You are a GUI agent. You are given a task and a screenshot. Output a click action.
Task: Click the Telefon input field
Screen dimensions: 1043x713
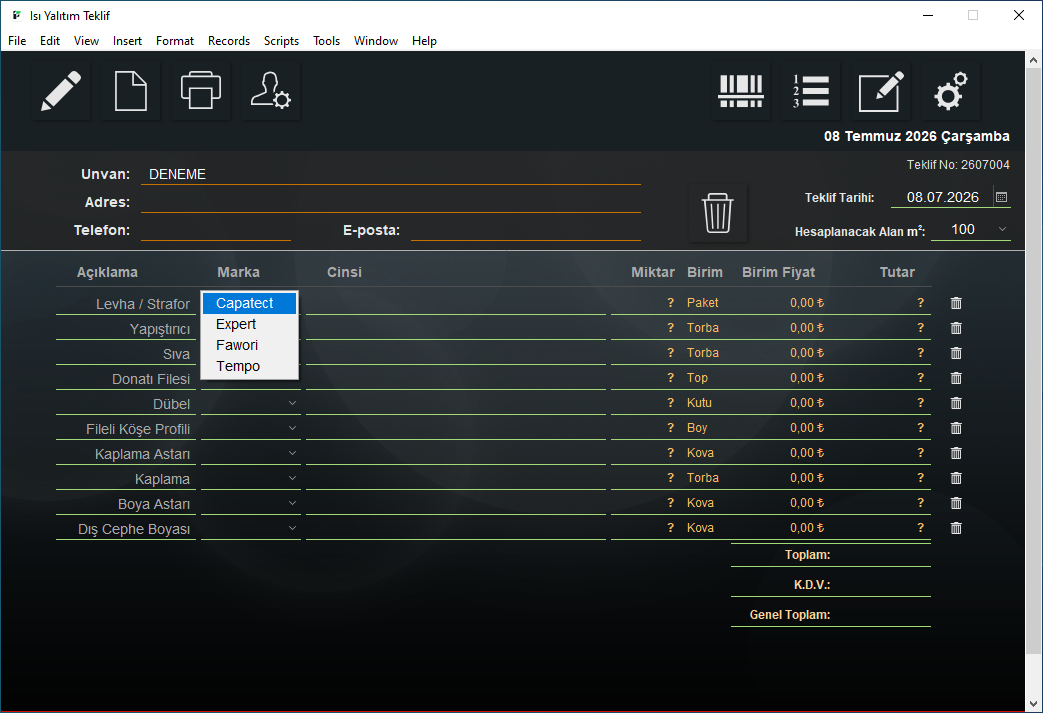click(216, 230)
